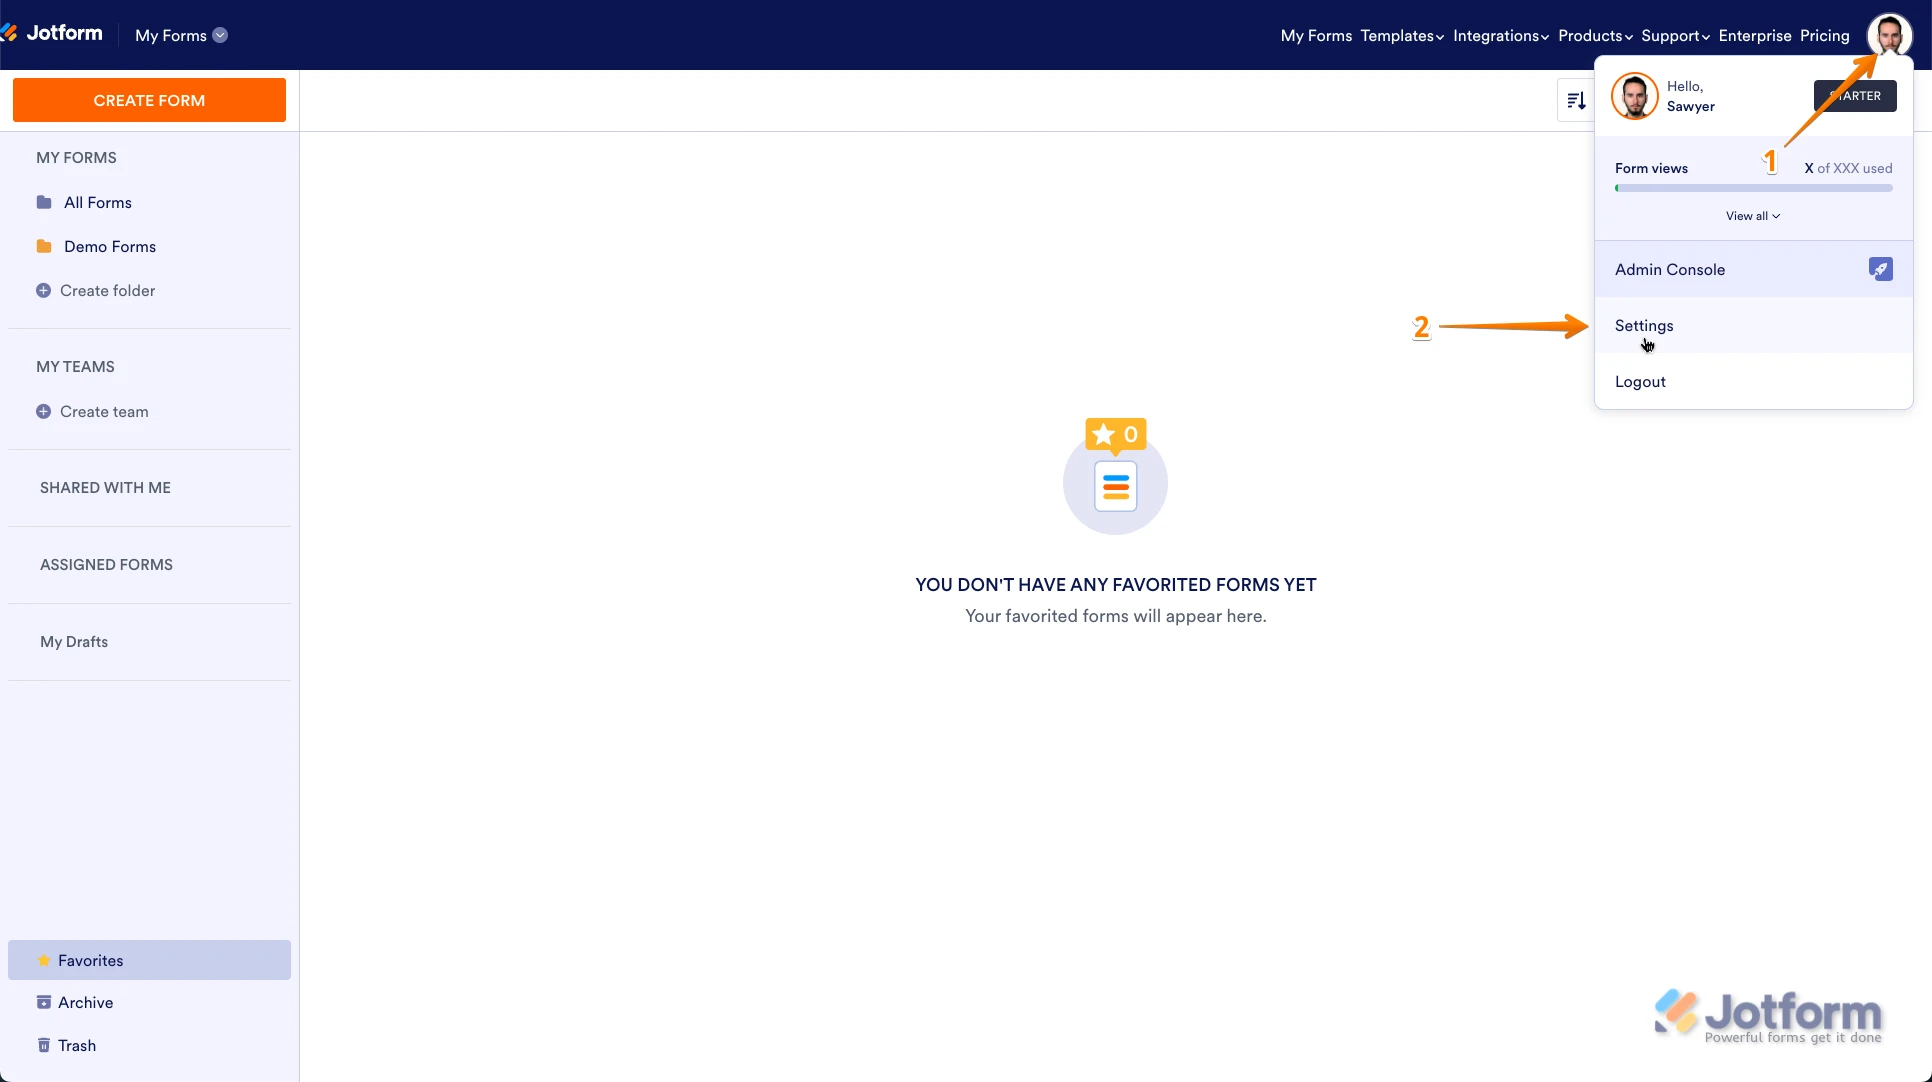Open the Integrations dropdown menu

coord(1500,36)
